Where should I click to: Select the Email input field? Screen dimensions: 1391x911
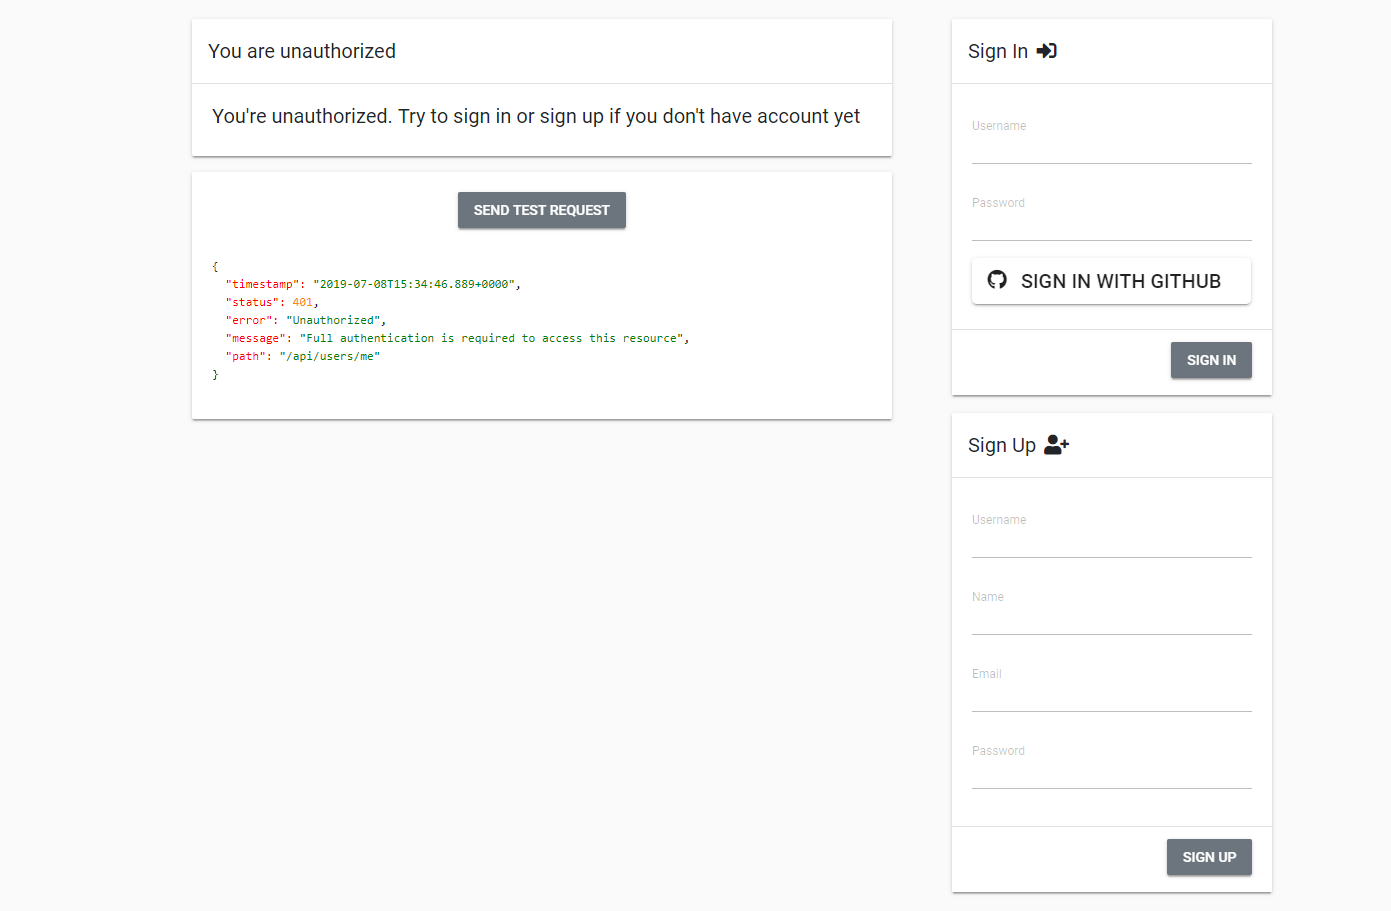coord(1111,694)
